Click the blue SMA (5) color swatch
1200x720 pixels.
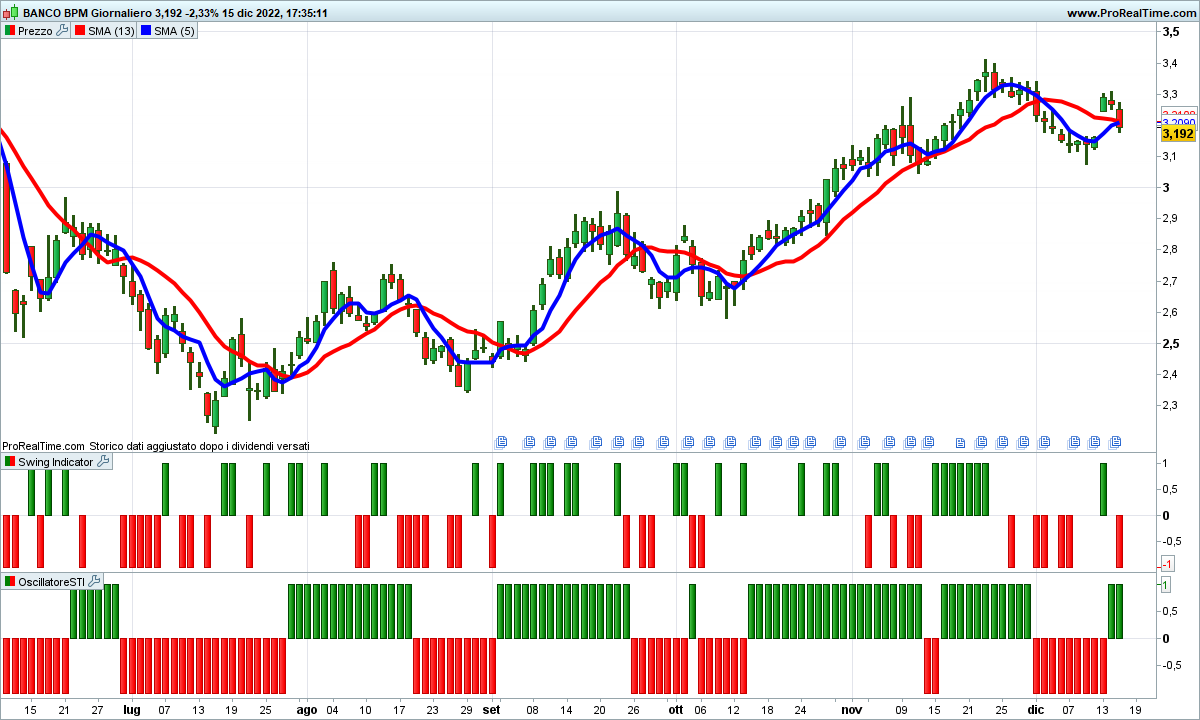[145, 31]
